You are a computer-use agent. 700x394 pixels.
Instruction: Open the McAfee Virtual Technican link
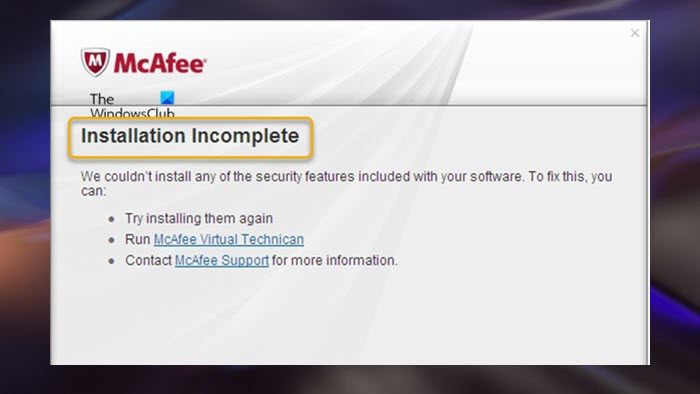(229, 240)
